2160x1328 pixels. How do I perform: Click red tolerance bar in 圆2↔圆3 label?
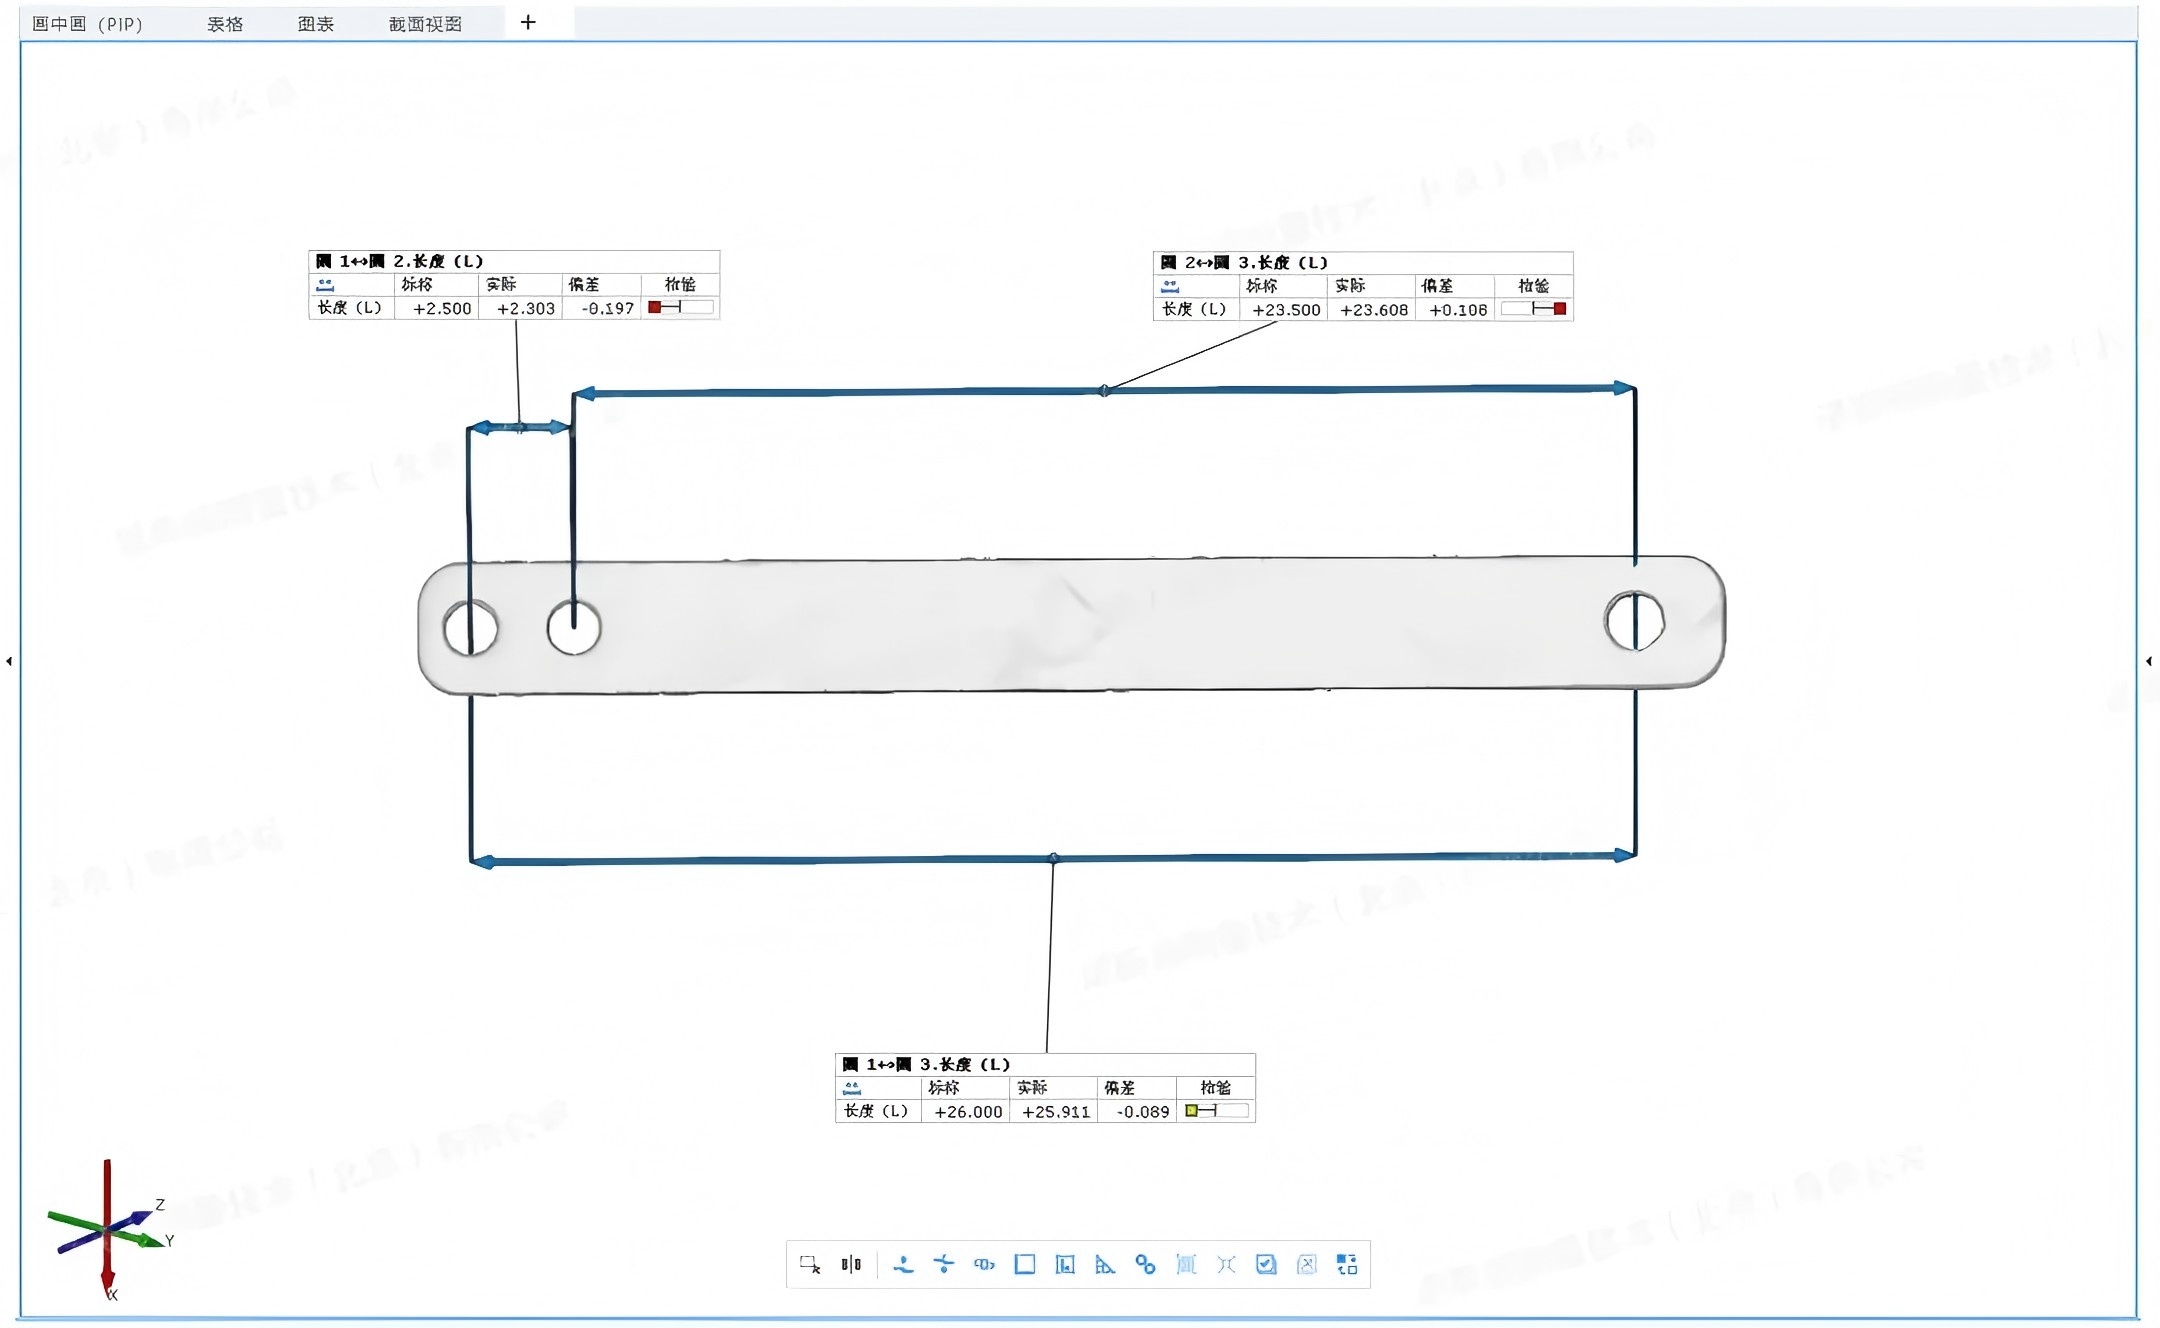click(1559, 309)
